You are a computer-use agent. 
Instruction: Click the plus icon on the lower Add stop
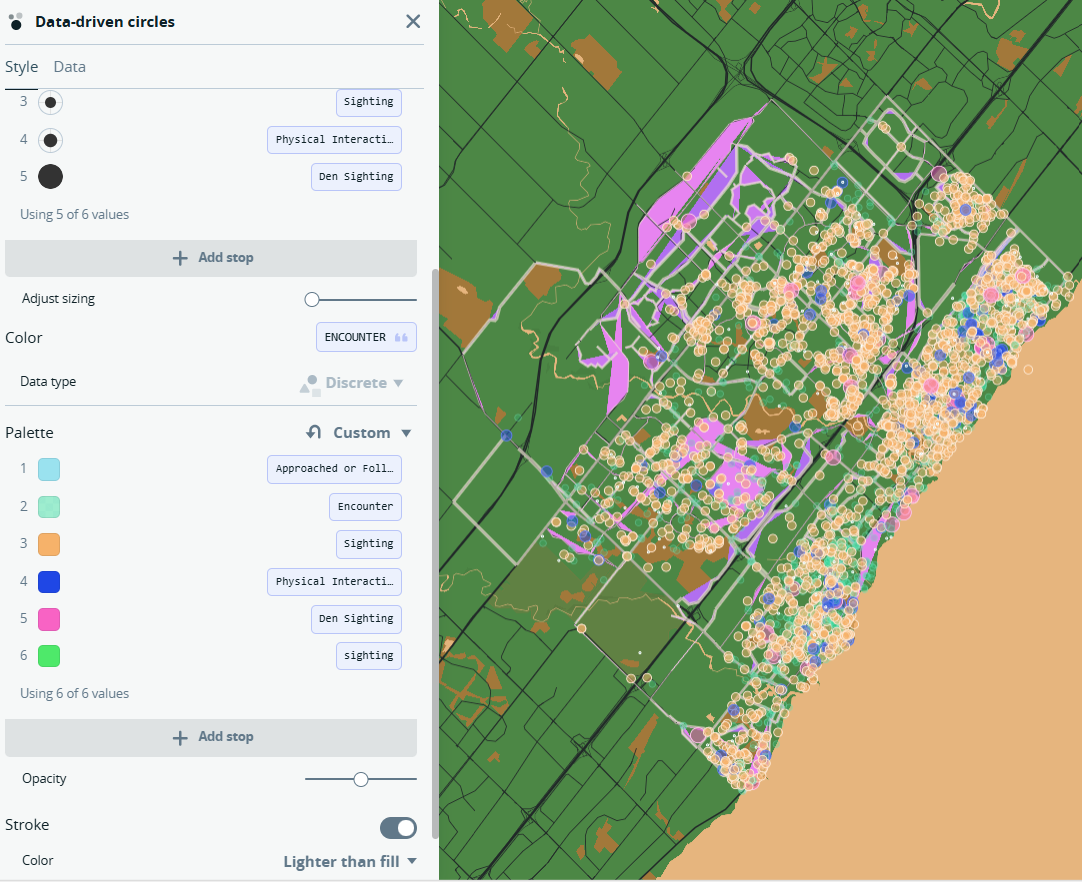point(180,737)
